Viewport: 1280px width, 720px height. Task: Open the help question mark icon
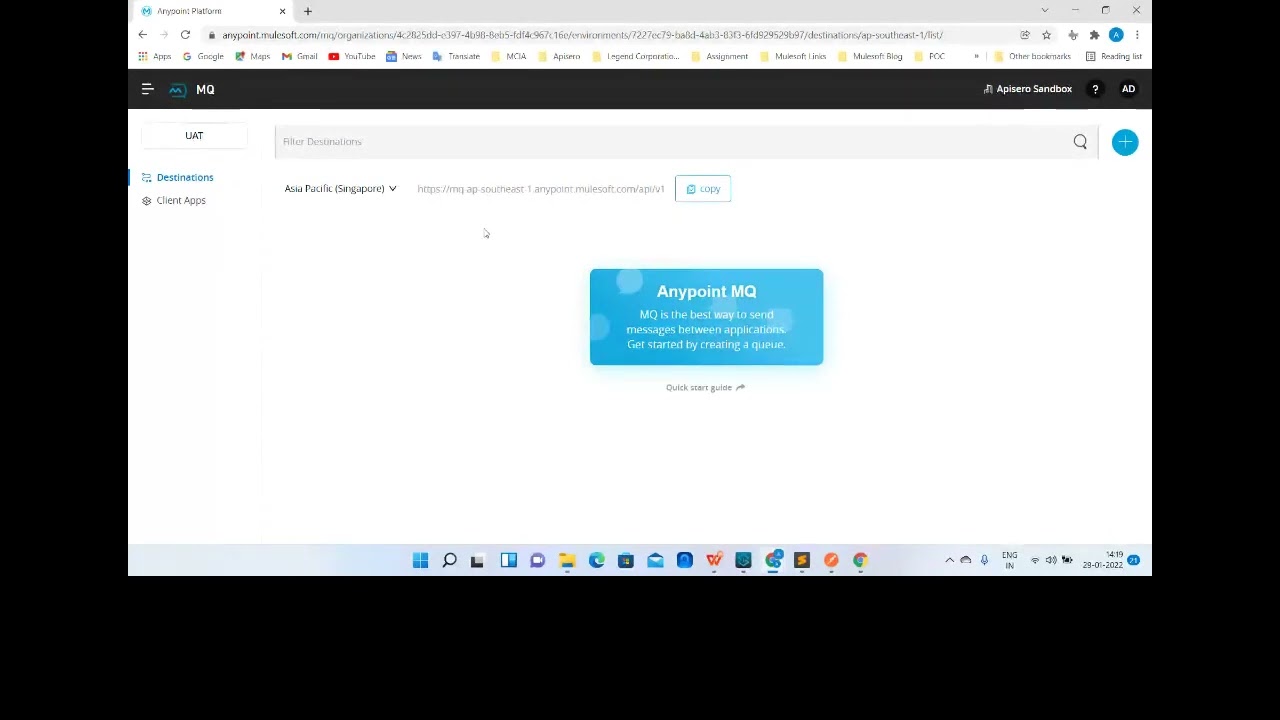point(1095,89)
